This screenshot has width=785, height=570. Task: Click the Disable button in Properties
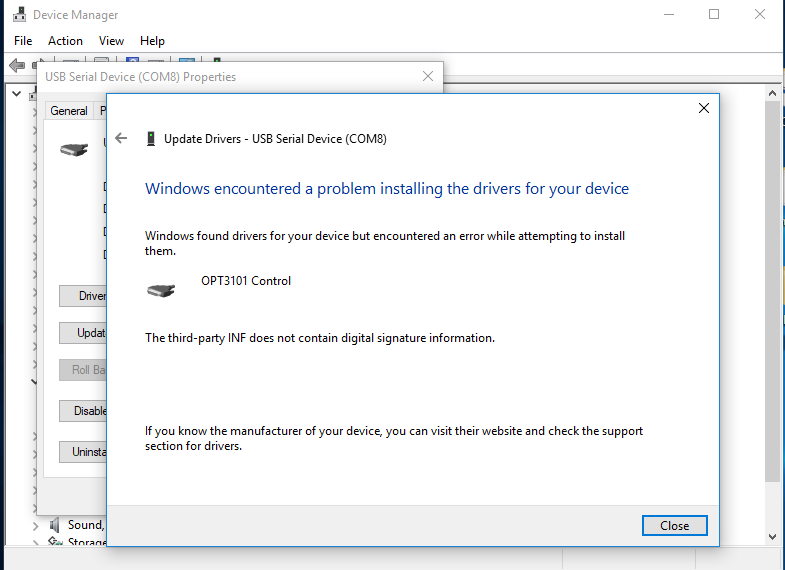pos(83,411)
